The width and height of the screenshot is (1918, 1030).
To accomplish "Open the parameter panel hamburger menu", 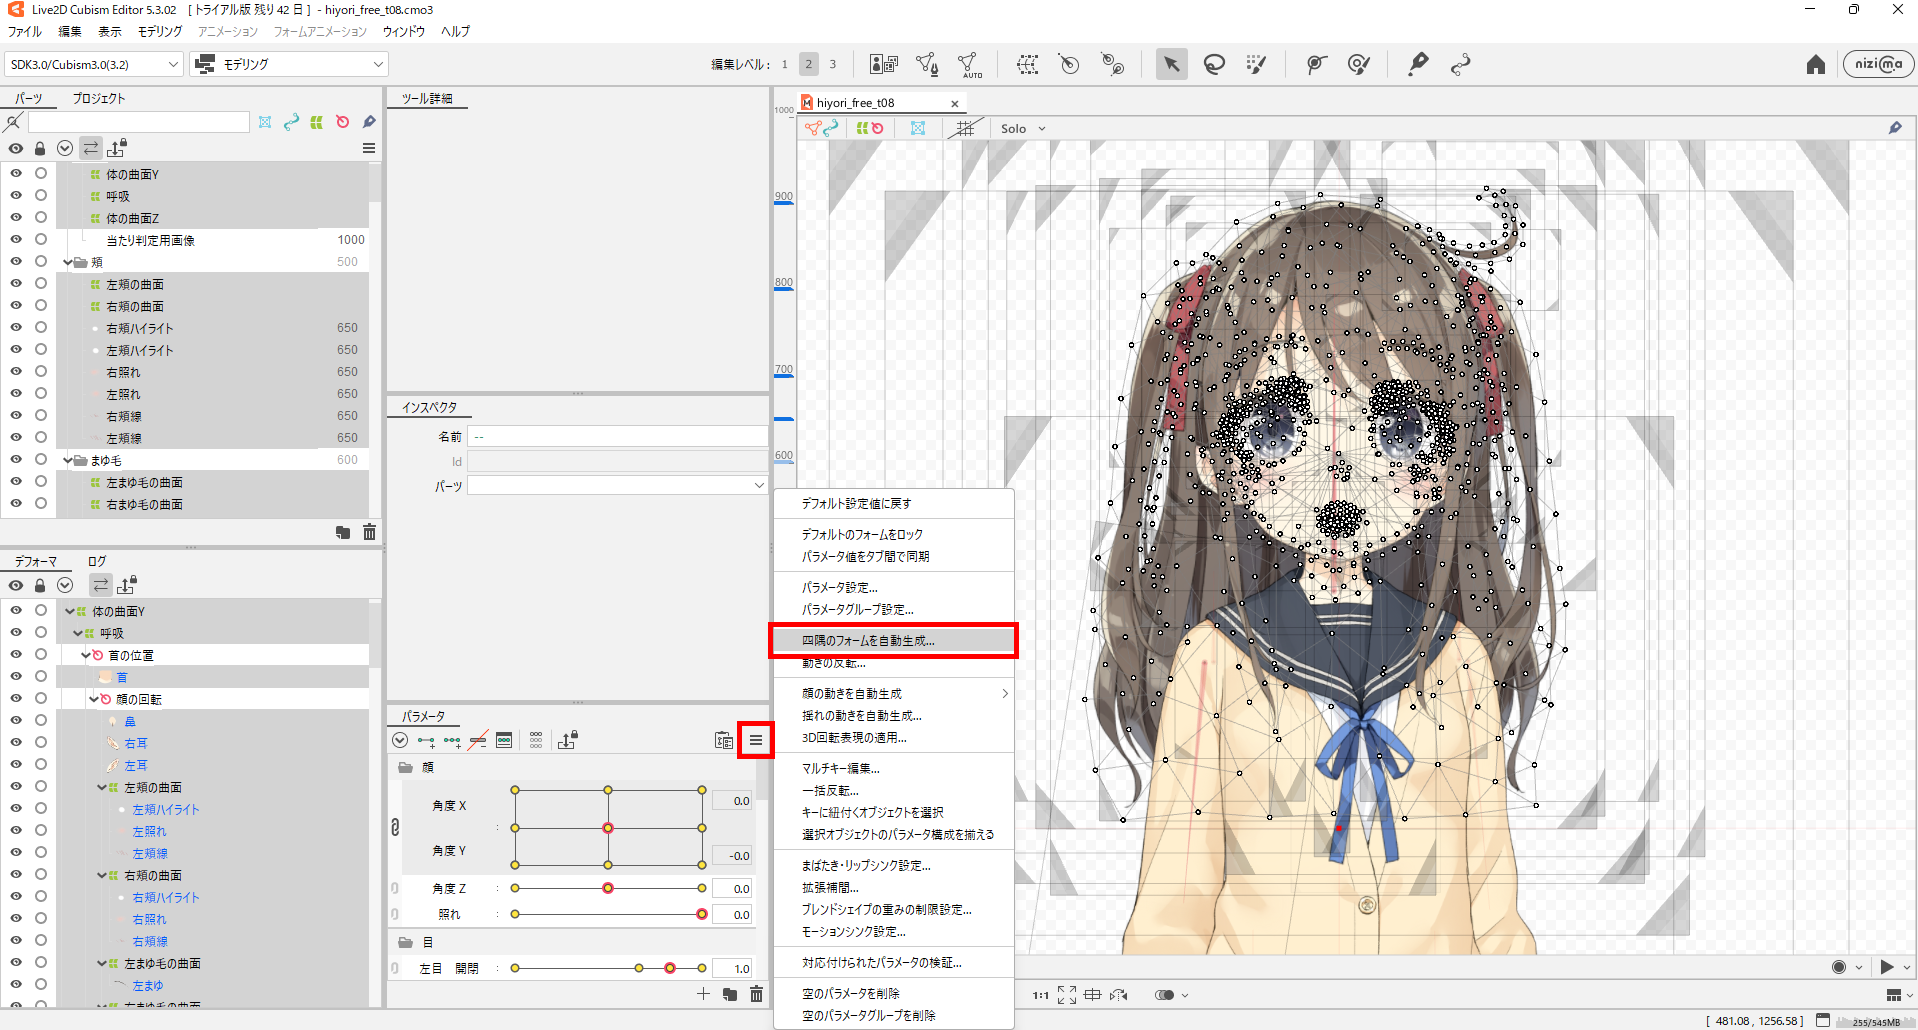I will coord(756,740).
